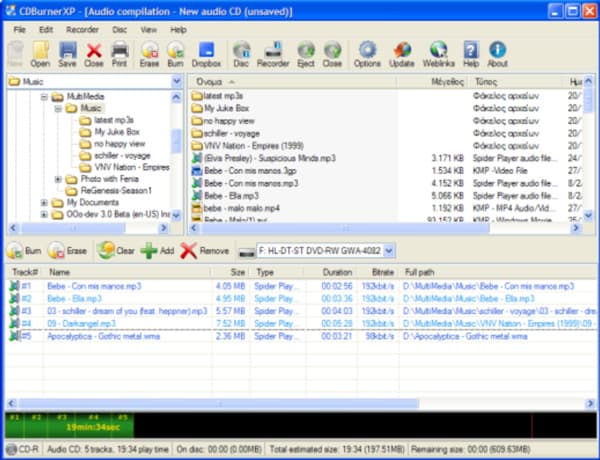Click the Burn disc icon in top toolbar
Screen dimensions: 600x460
[176, 54]
